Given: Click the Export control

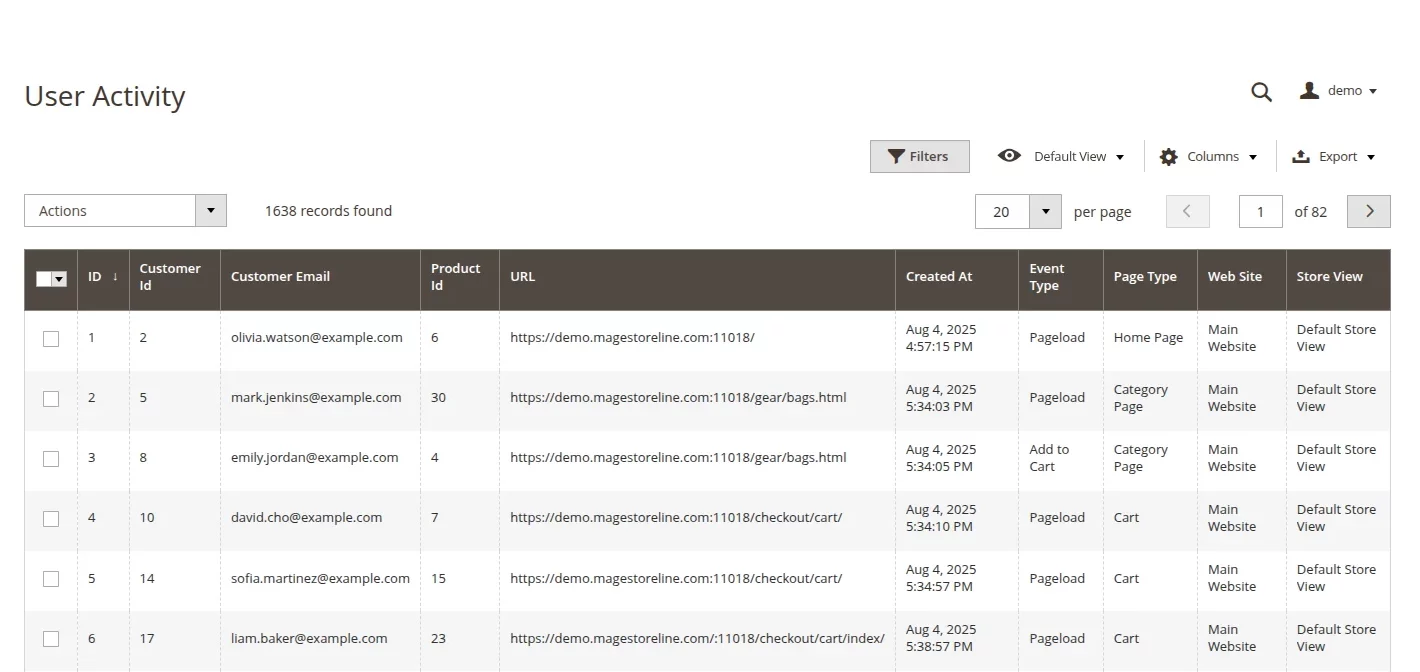Looking at the screenshot, I should [x=1334, y=156].
